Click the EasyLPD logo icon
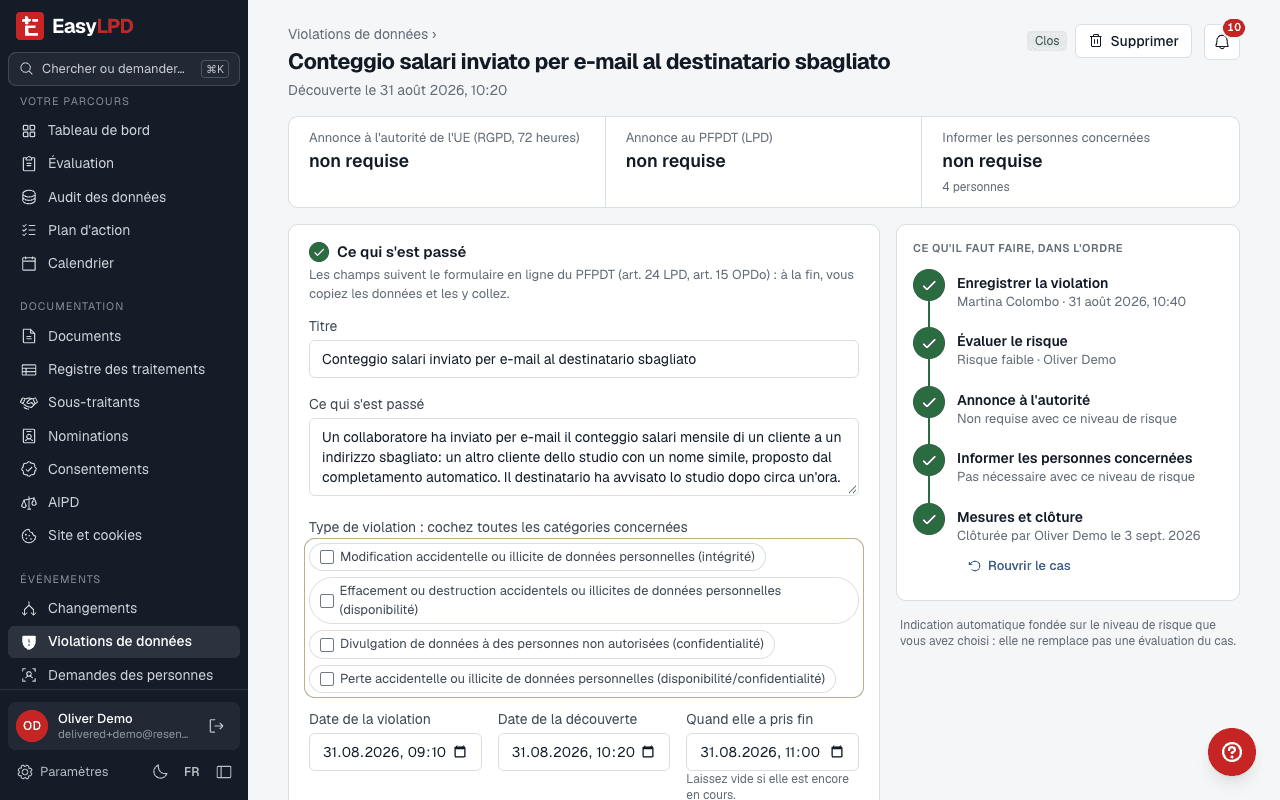This screenshot has height=800, width=1280. click(29, 26)
